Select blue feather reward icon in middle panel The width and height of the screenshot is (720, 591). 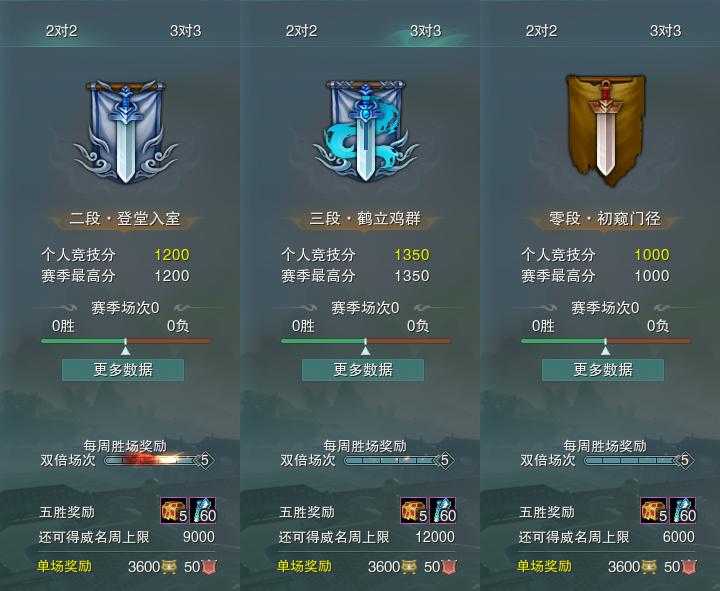443,511
